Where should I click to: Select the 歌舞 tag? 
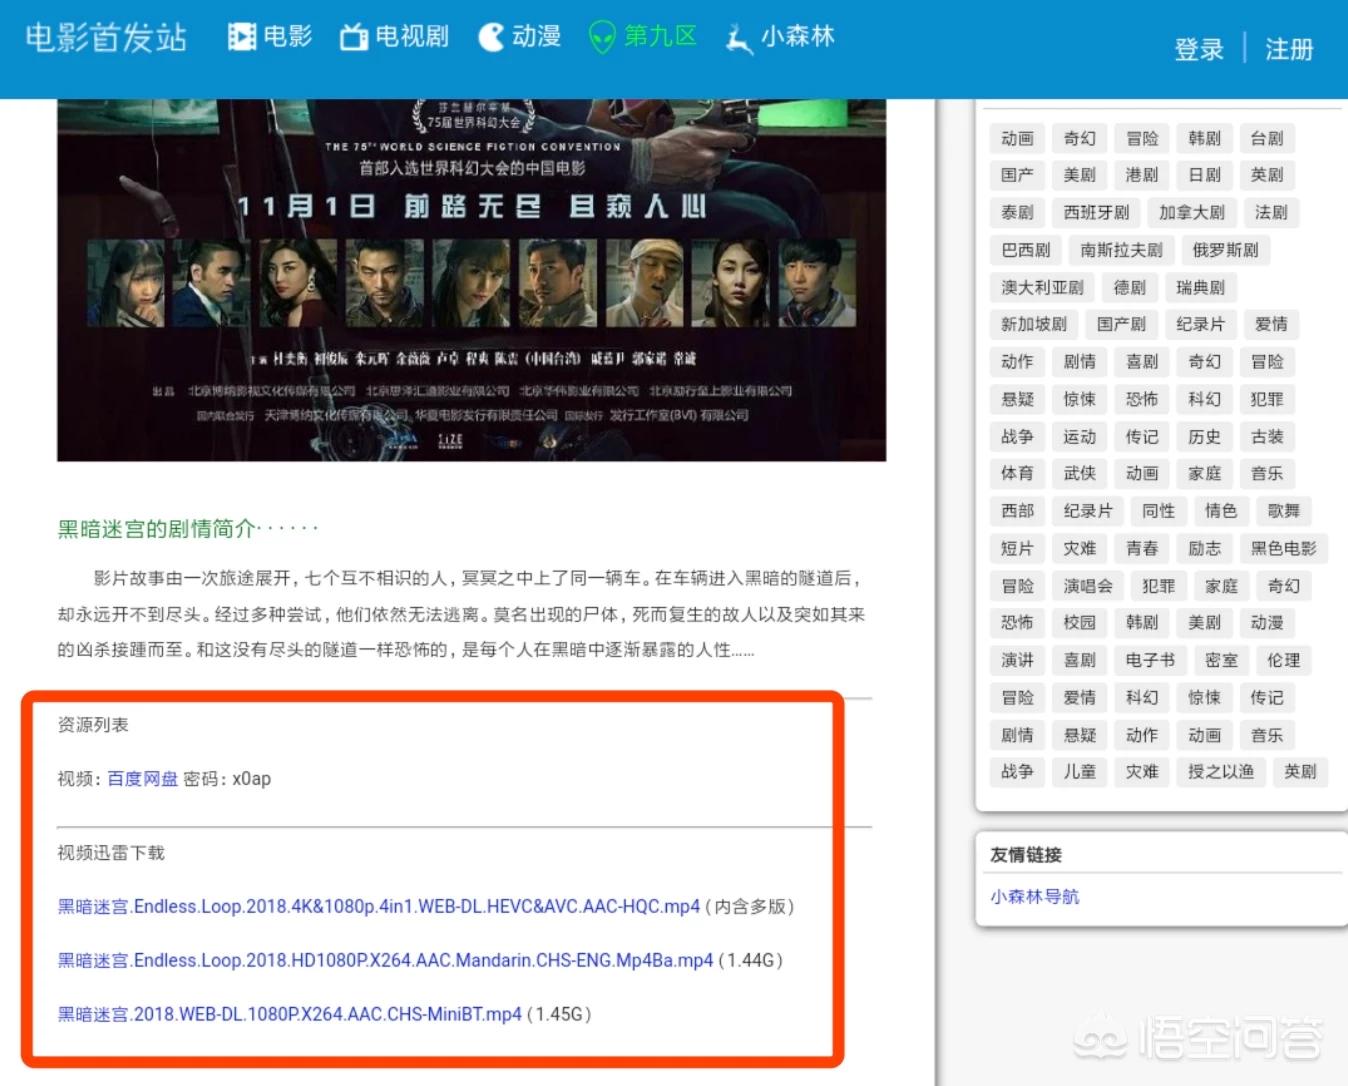tap(1284, 511)
